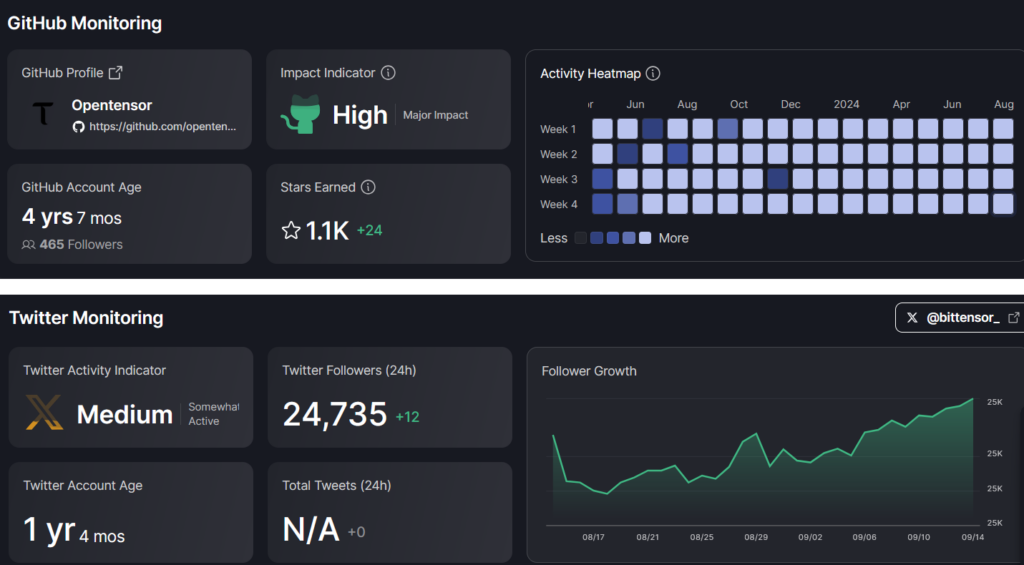This screenshot has width=1024, height=565.
Task: Click the darkest navy cell in Week 1 row
Action: point(652,129)
